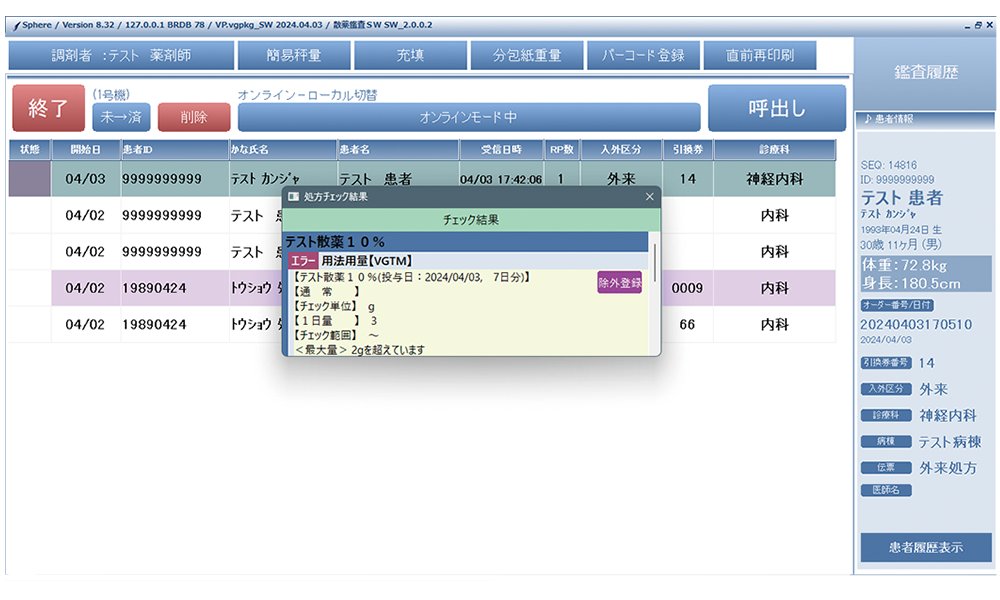1000x600 pixels.
Task: Close the 処方チェック結果 dialog
Action: (x=649, y=196)
